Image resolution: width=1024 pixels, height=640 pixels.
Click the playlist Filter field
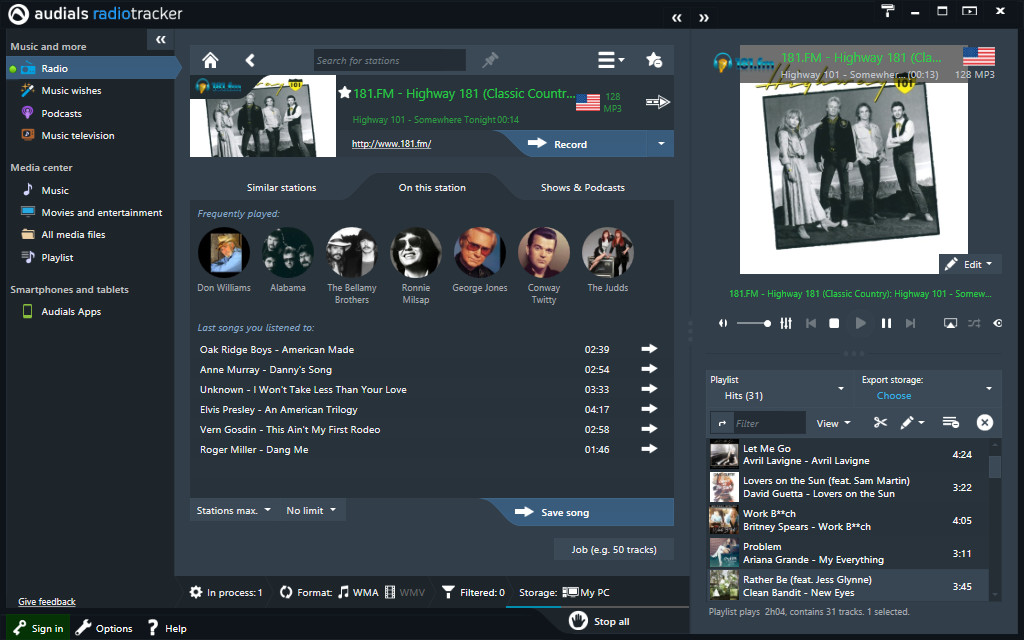769,423
